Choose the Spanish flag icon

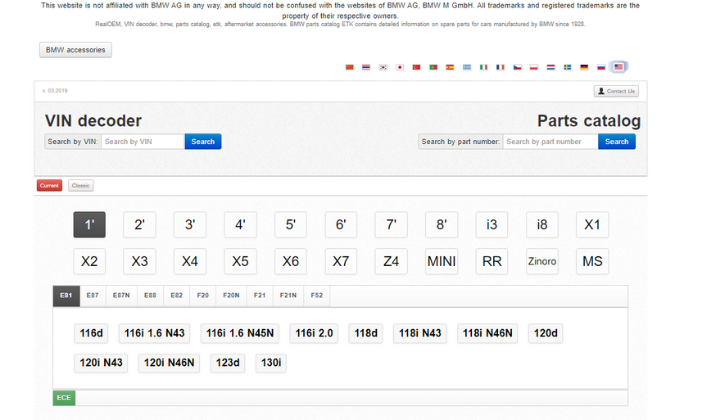(450, 67)
